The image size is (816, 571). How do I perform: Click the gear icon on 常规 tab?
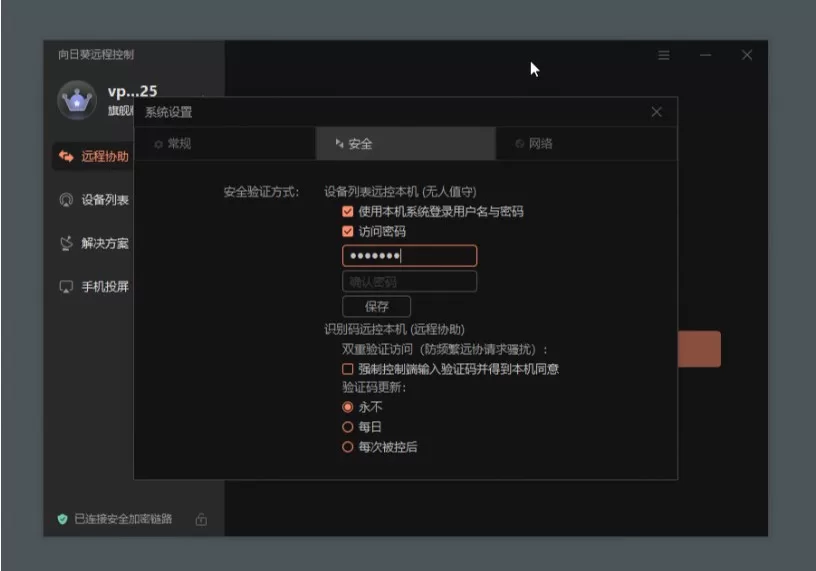click(x=158, y=144)
